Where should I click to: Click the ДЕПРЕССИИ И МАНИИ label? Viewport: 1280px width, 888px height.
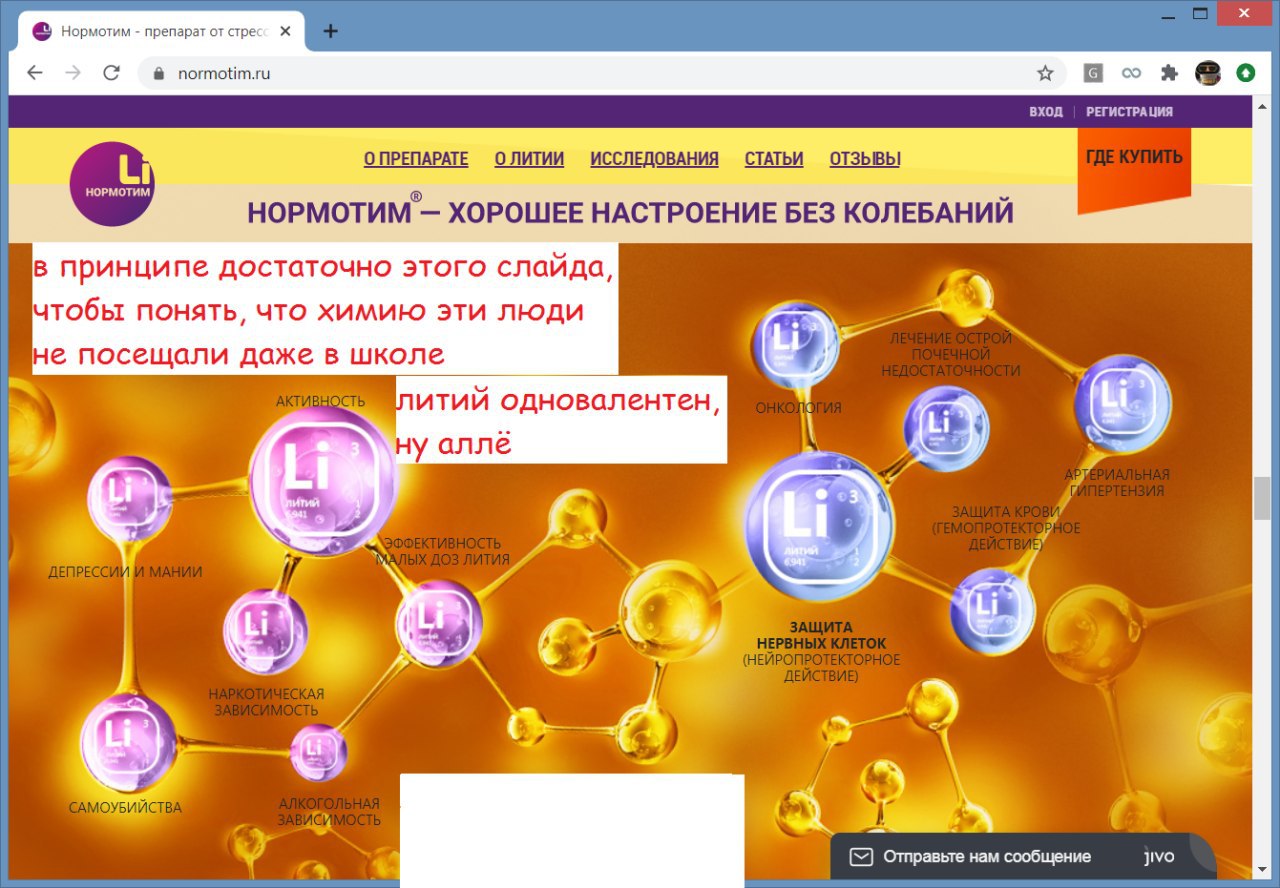pos(125,572)
